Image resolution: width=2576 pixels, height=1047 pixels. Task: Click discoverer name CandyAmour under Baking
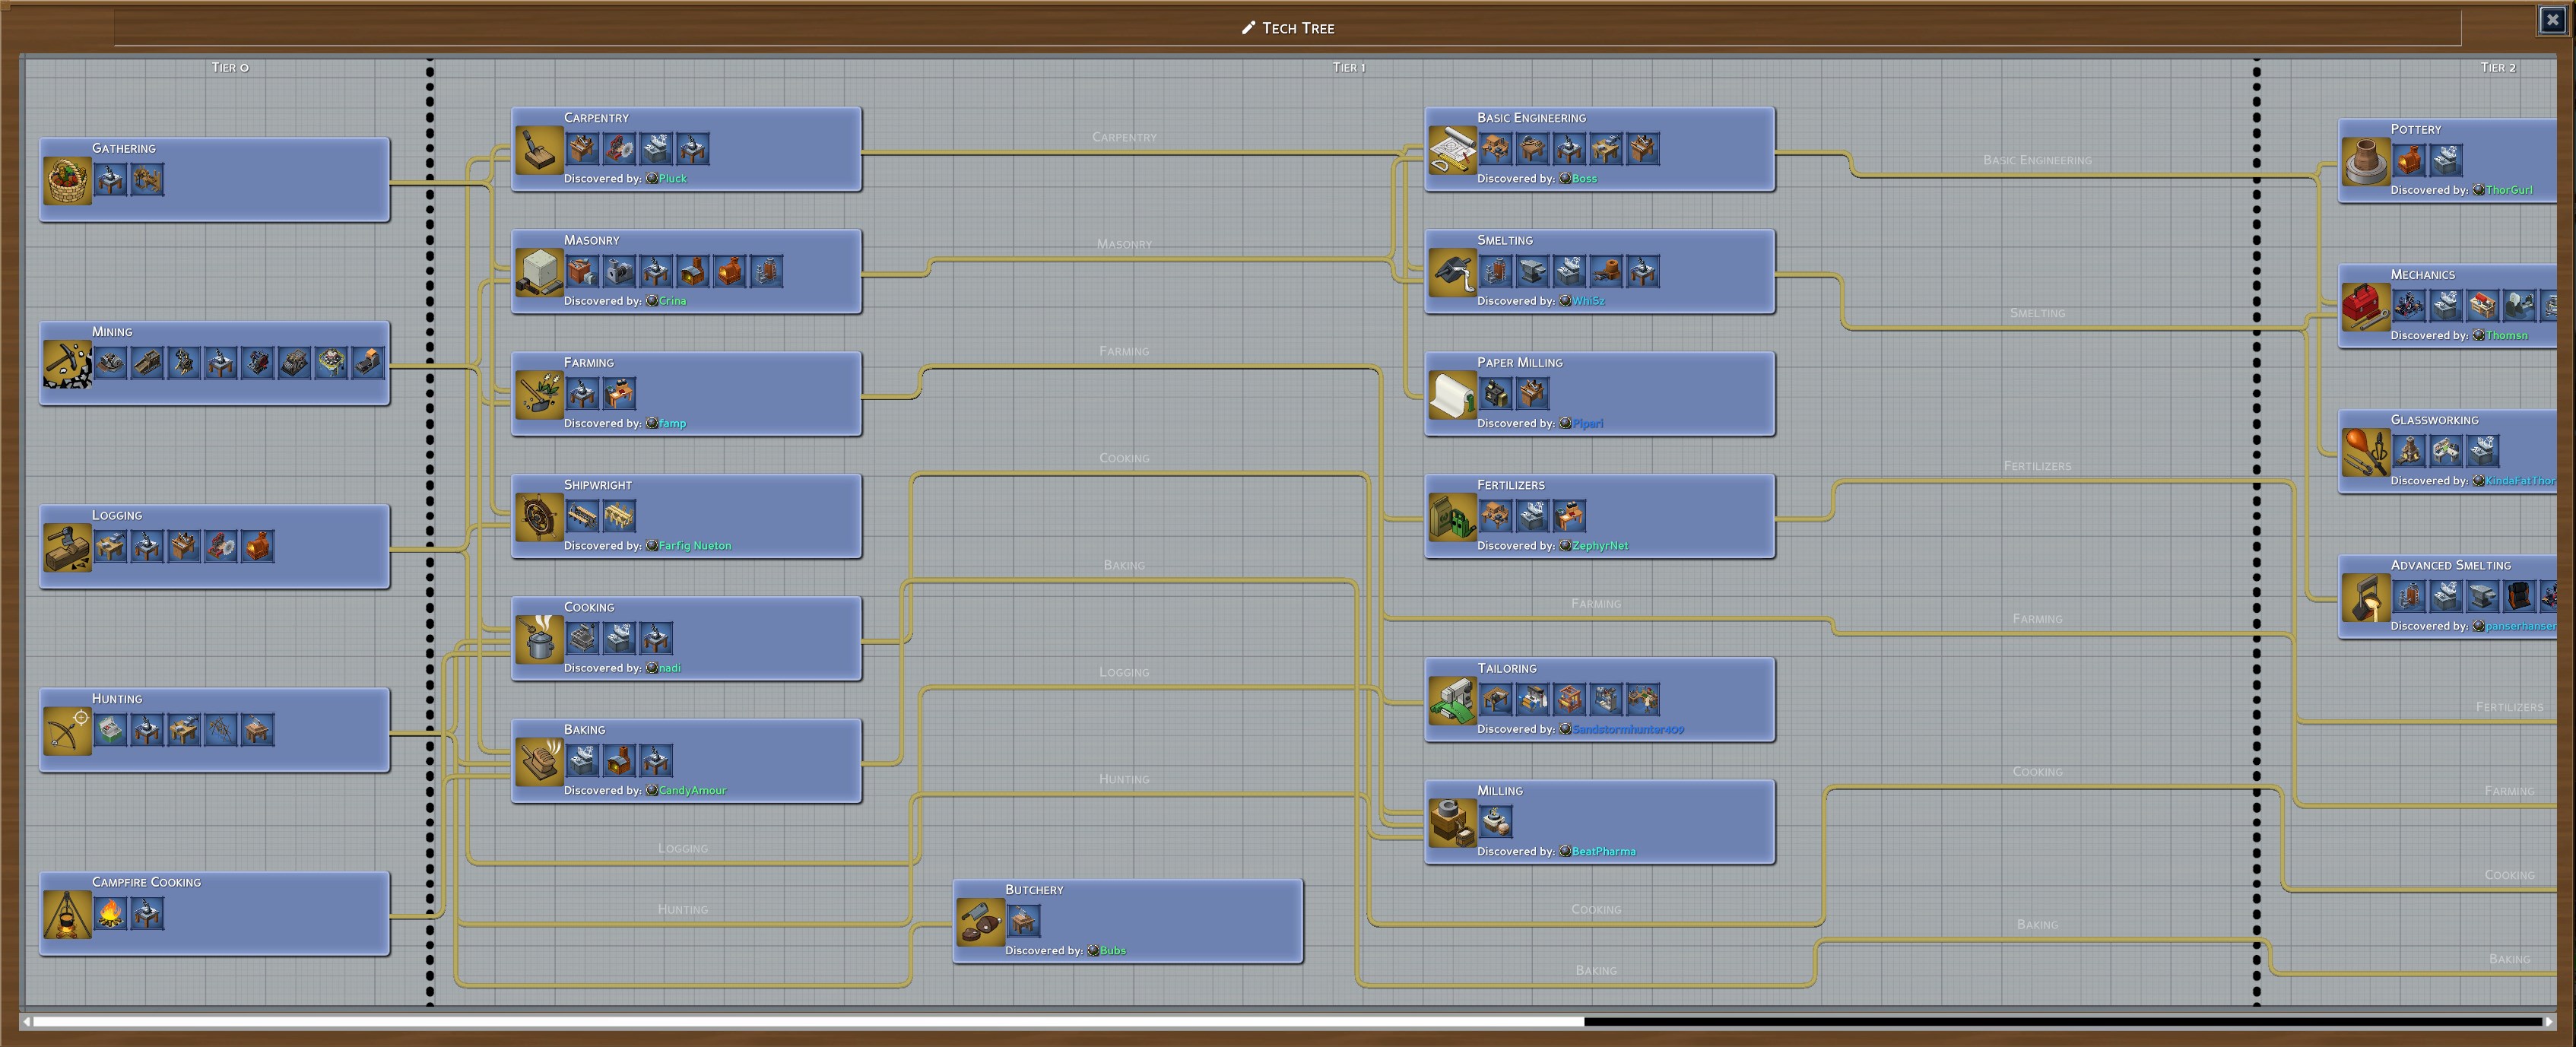(x=691, y=791)
